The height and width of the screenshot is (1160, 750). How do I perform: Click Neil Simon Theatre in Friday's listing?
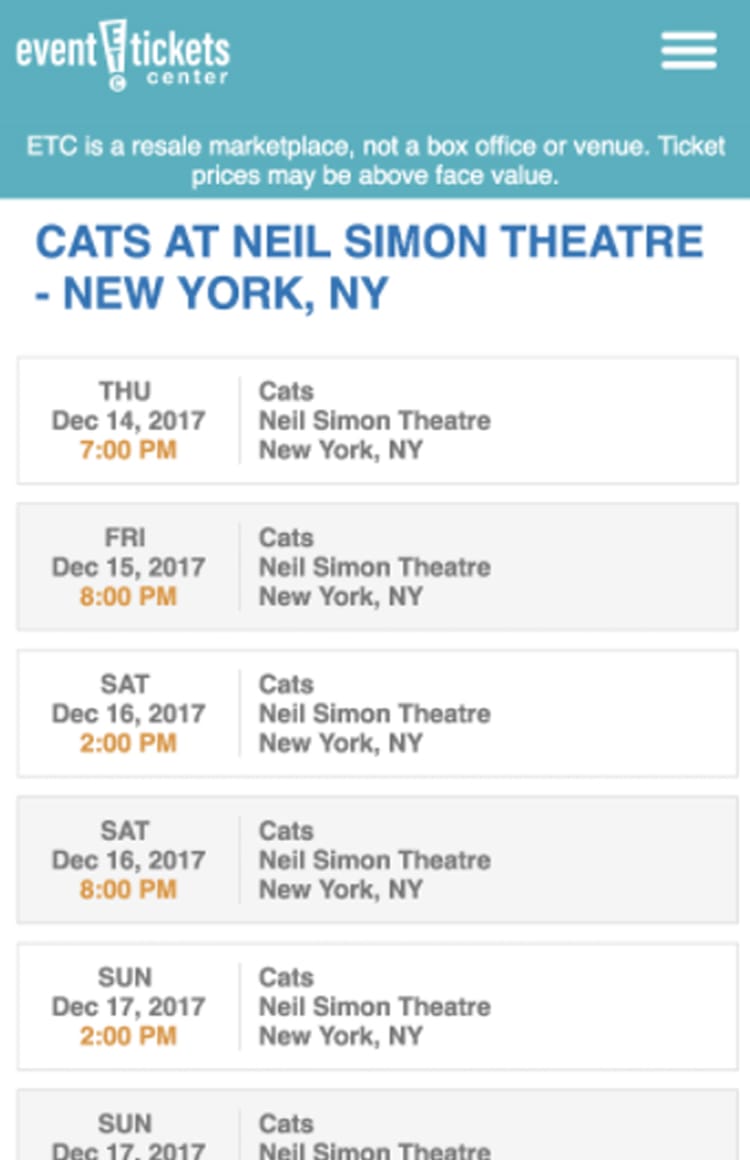click(x=374, y=567)
